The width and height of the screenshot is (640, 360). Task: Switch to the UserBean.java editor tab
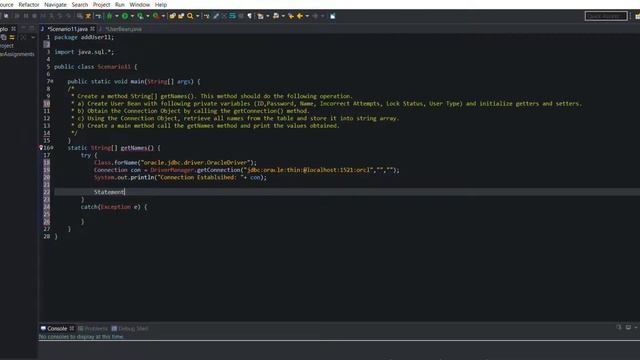[x=123, y=29]
